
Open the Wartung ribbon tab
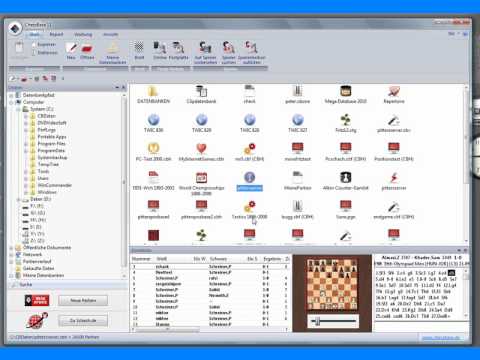coord(83,34)
